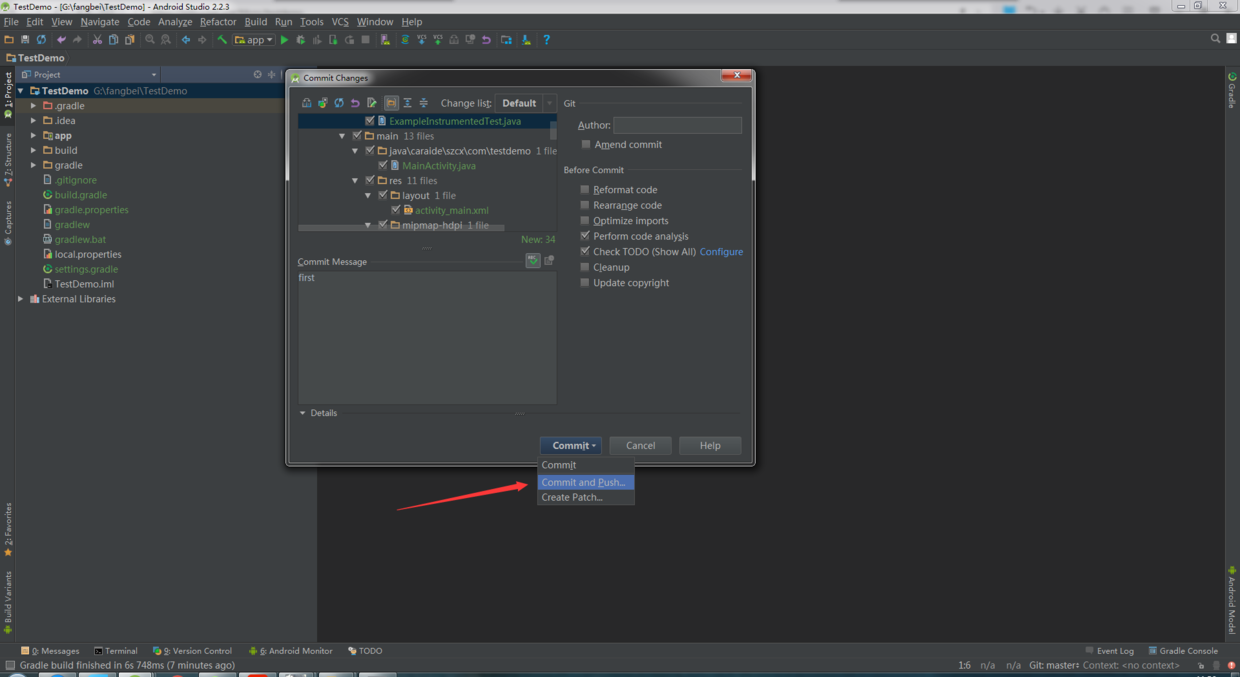Image resolution: width=1240 pixels, height=677 pixels.
Task: Enable the Rearrange code checkbox
Action: point(585,205)
